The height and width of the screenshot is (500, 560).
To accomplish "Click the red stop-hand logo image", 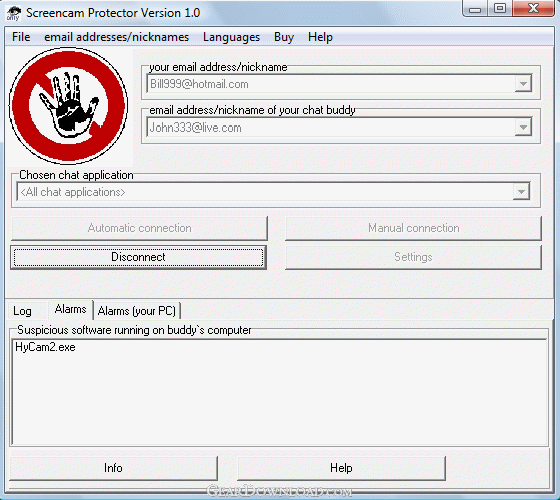I will 68,106.
